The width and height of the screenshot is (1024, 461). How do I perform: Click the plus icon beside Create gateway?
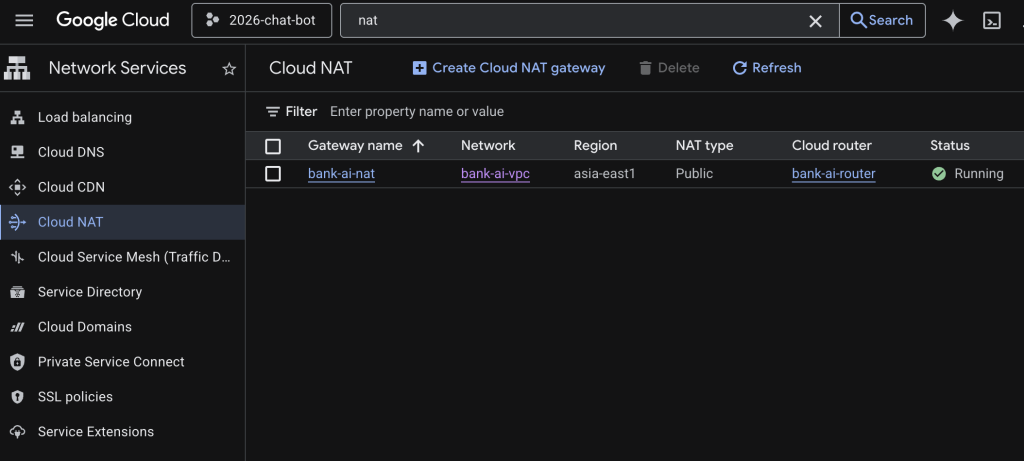coord(419,68)
